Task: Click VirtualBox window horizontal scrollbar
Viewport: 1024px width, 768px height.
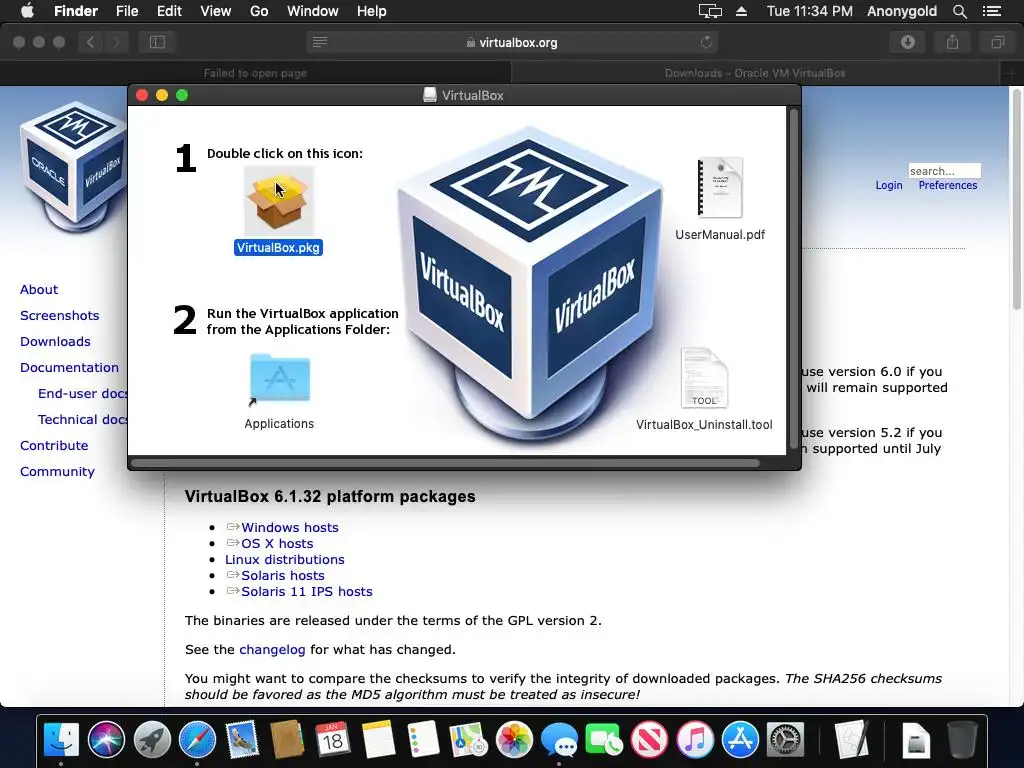Action: pos(445,463)
